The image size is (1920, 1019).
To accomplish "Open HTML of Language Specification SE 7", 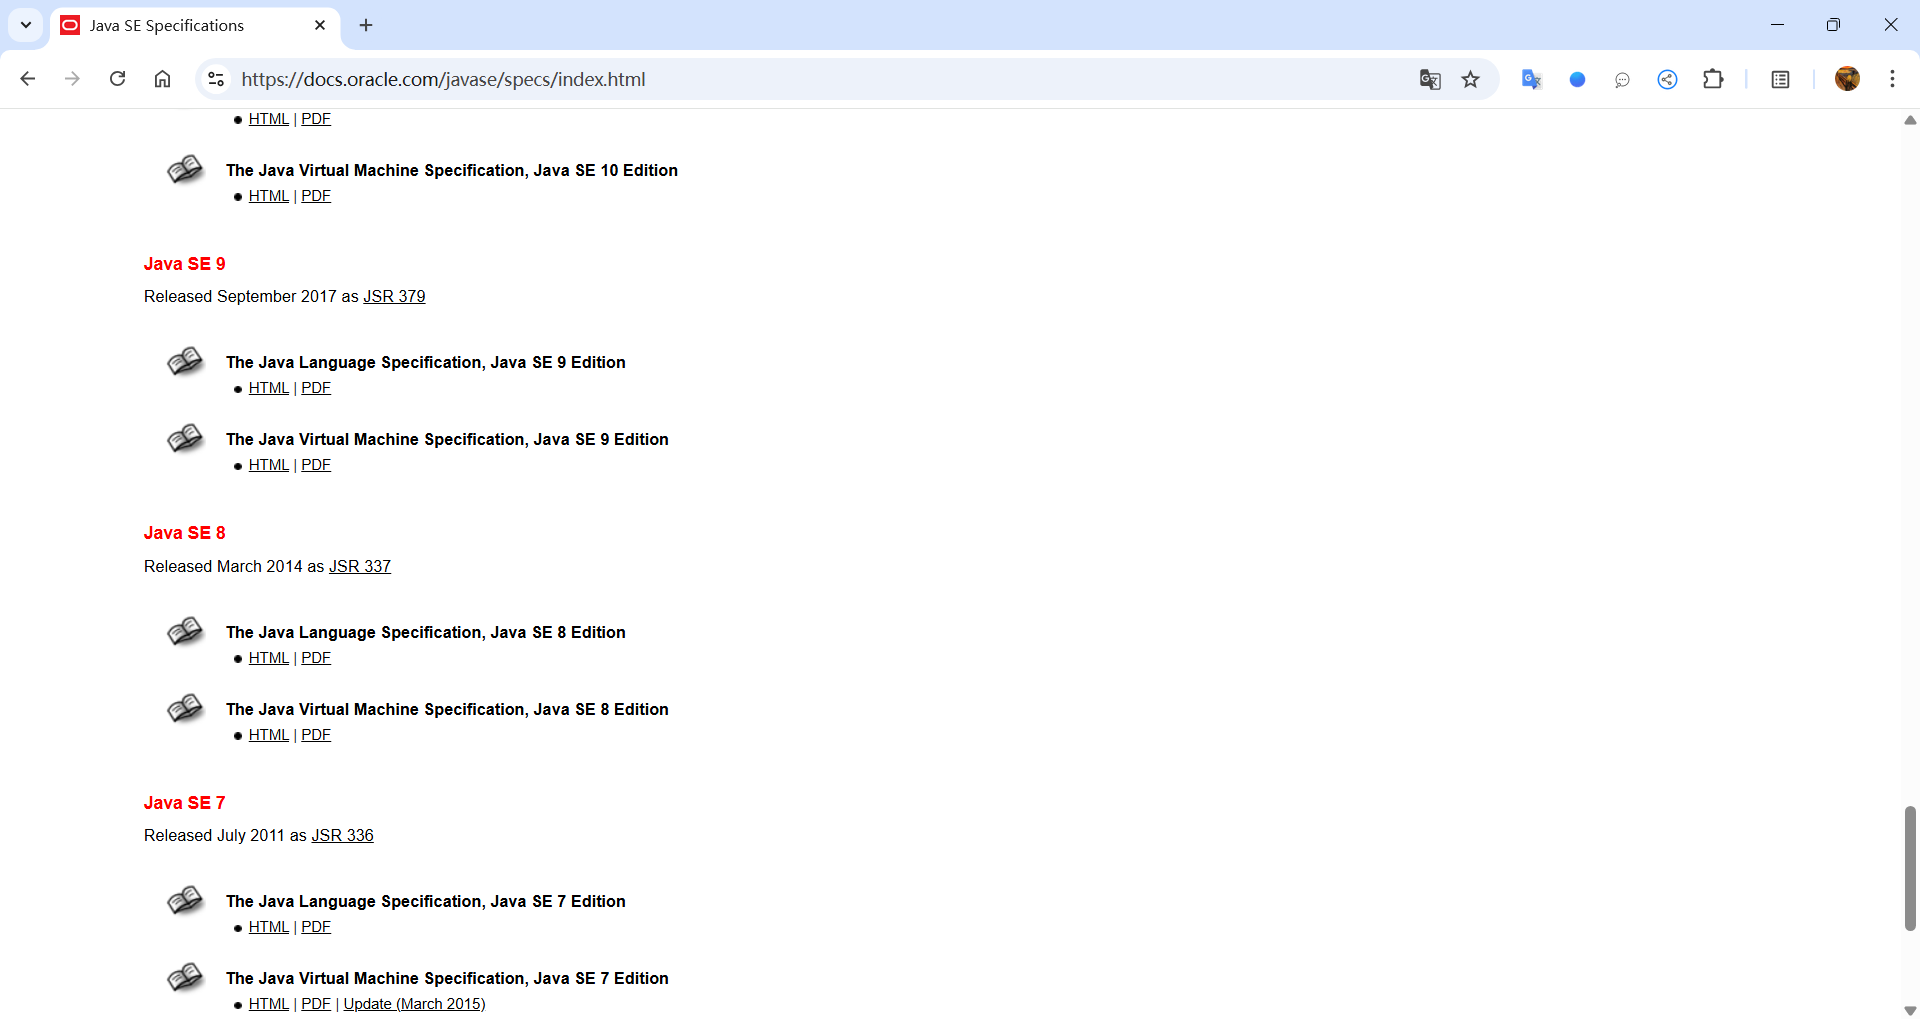I will pos(268,927).
